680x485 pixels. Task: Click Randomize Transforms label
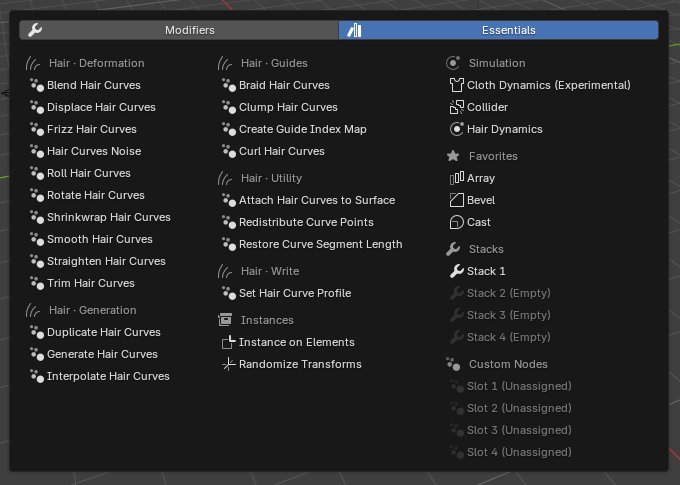coord(300,364)
